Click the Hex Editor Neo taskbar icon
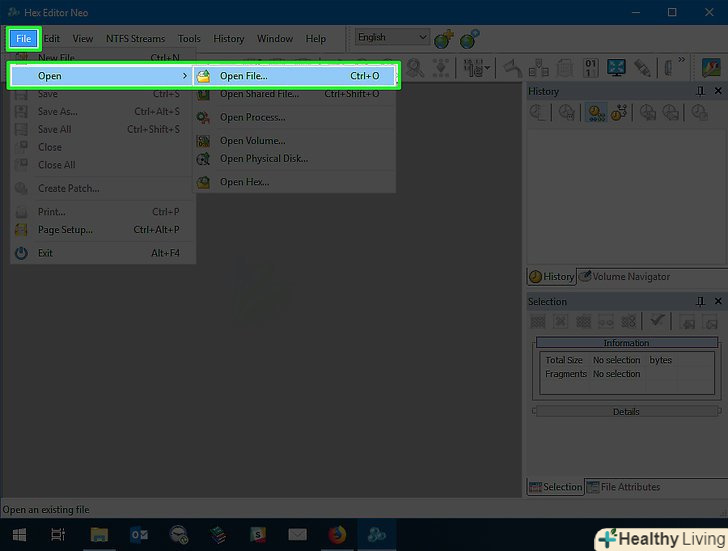The width and height of the screenshot is (728, 551). [377, 535]
